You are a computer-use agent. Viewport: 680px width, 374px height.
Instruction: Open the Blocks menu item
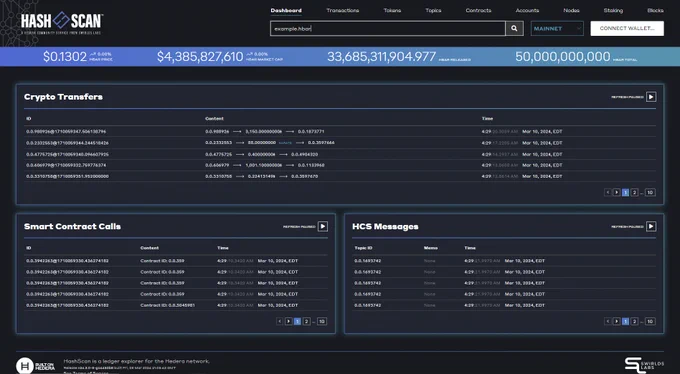(x=655, y=10)
